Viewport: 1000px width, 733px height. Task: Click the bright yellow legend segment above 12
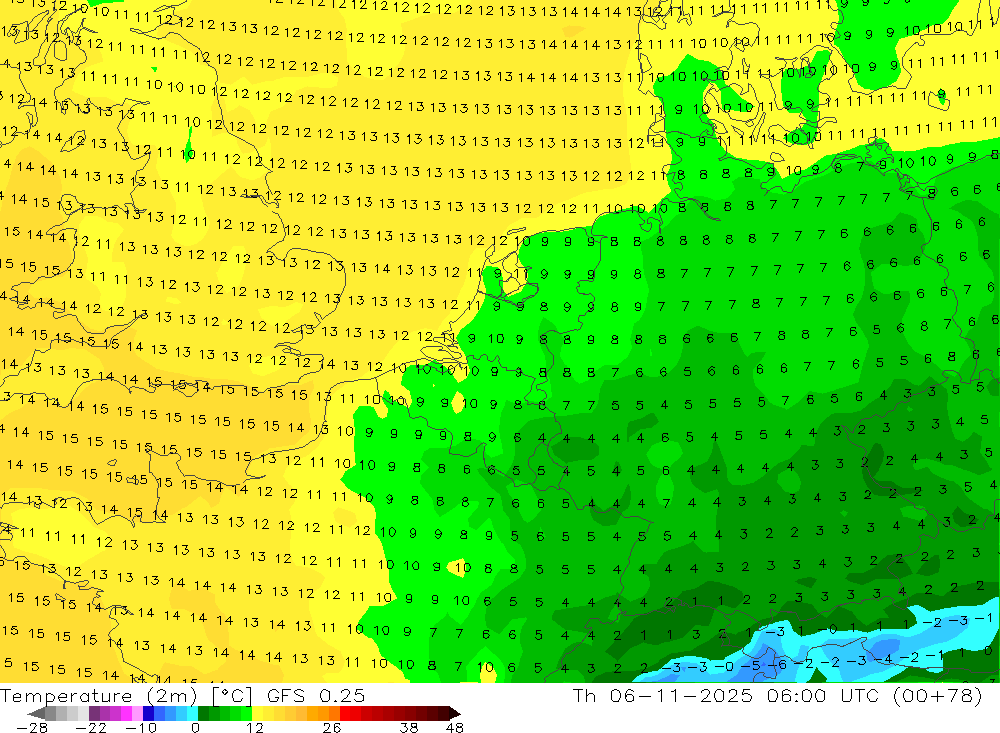(258, 713)
